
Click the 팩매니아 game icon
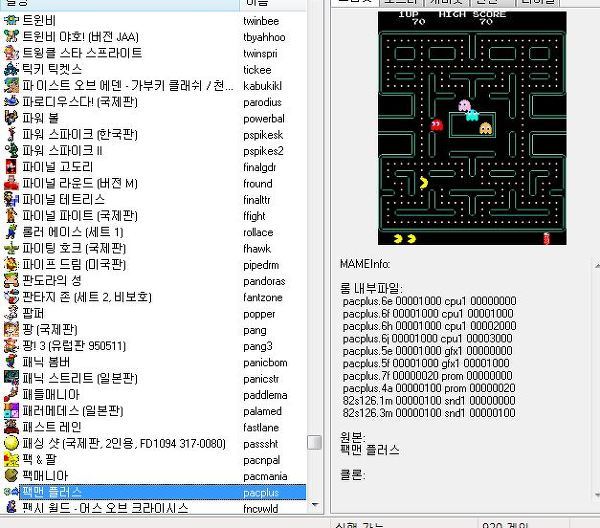tap(11, 476)
